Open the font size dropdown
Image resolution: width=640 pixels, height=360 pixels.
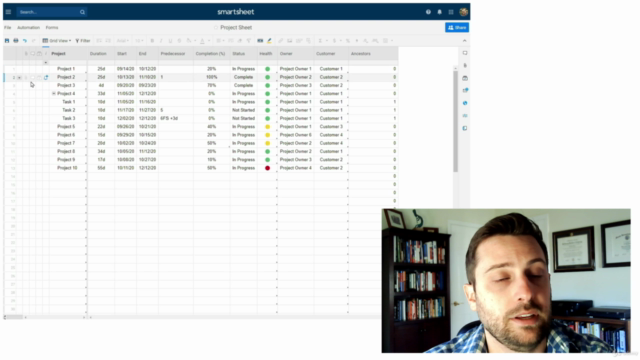click(139, 40)
